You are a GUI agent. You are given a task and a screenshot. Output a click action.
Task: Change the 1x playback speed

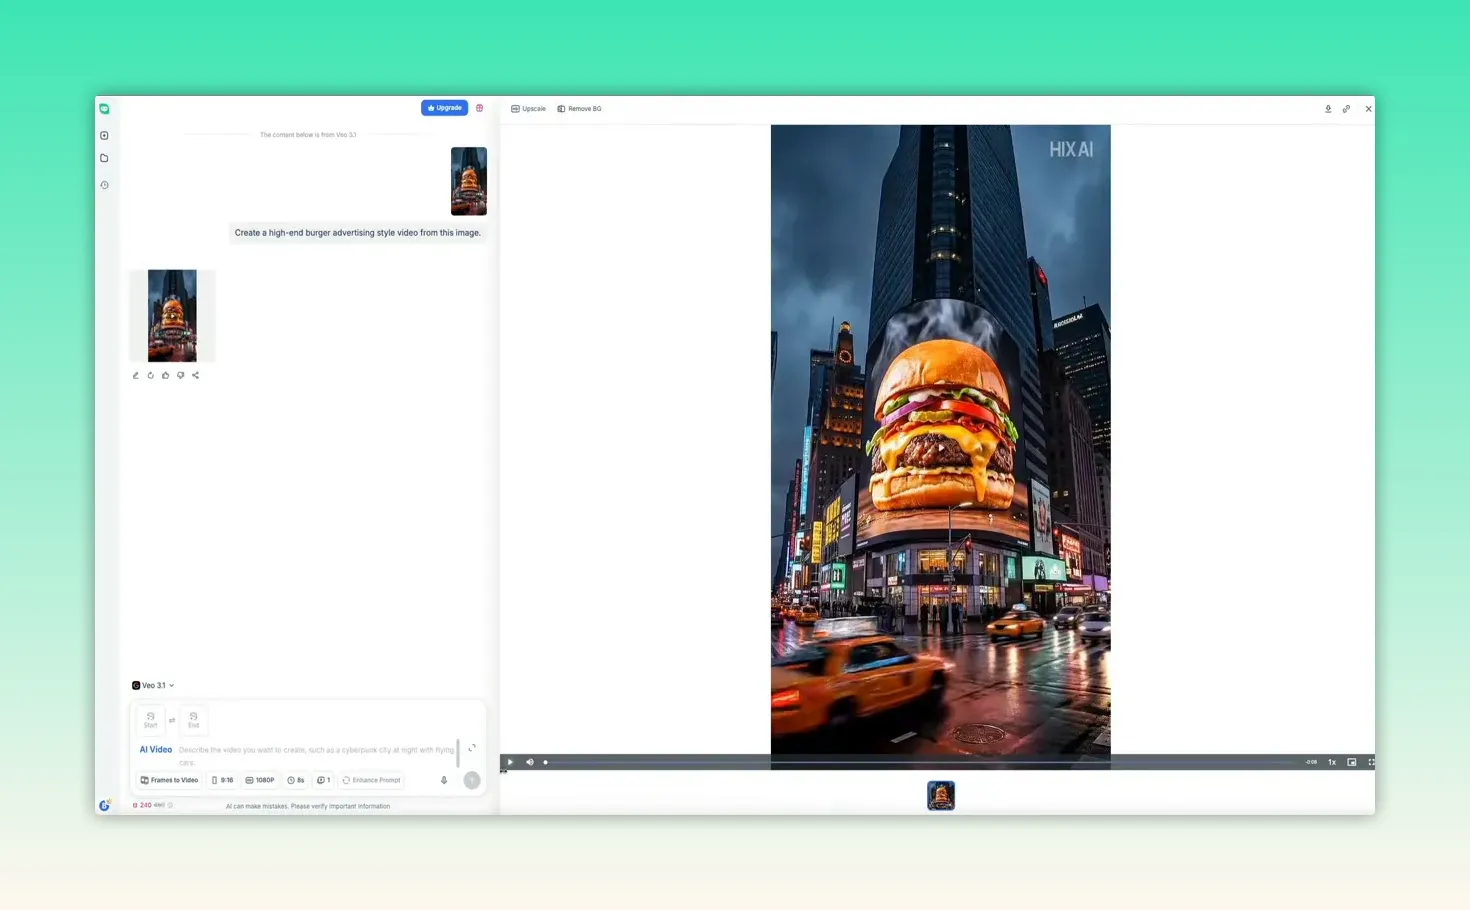tap(1332, 762)
